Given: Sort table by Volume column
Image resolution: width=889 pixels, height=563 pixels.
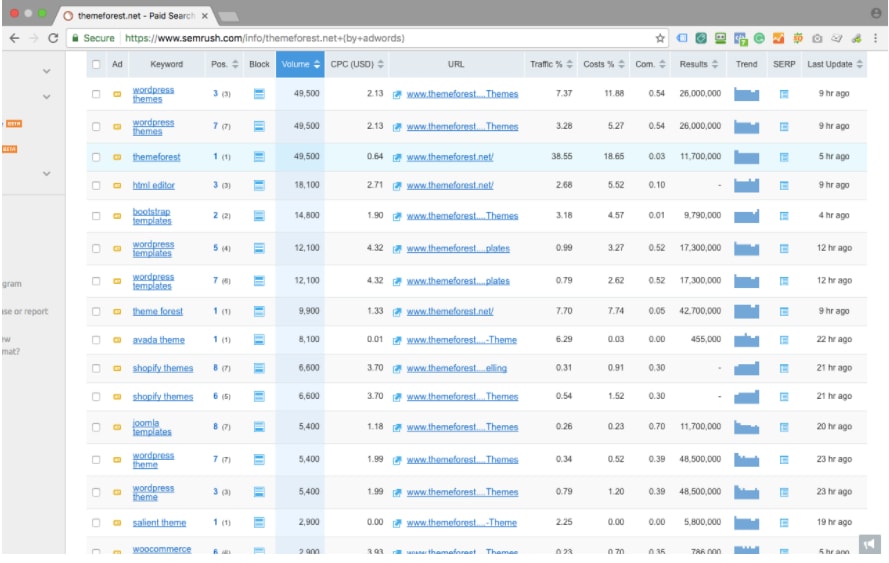Looking at the screenshot, I should (x=300, y=65).
